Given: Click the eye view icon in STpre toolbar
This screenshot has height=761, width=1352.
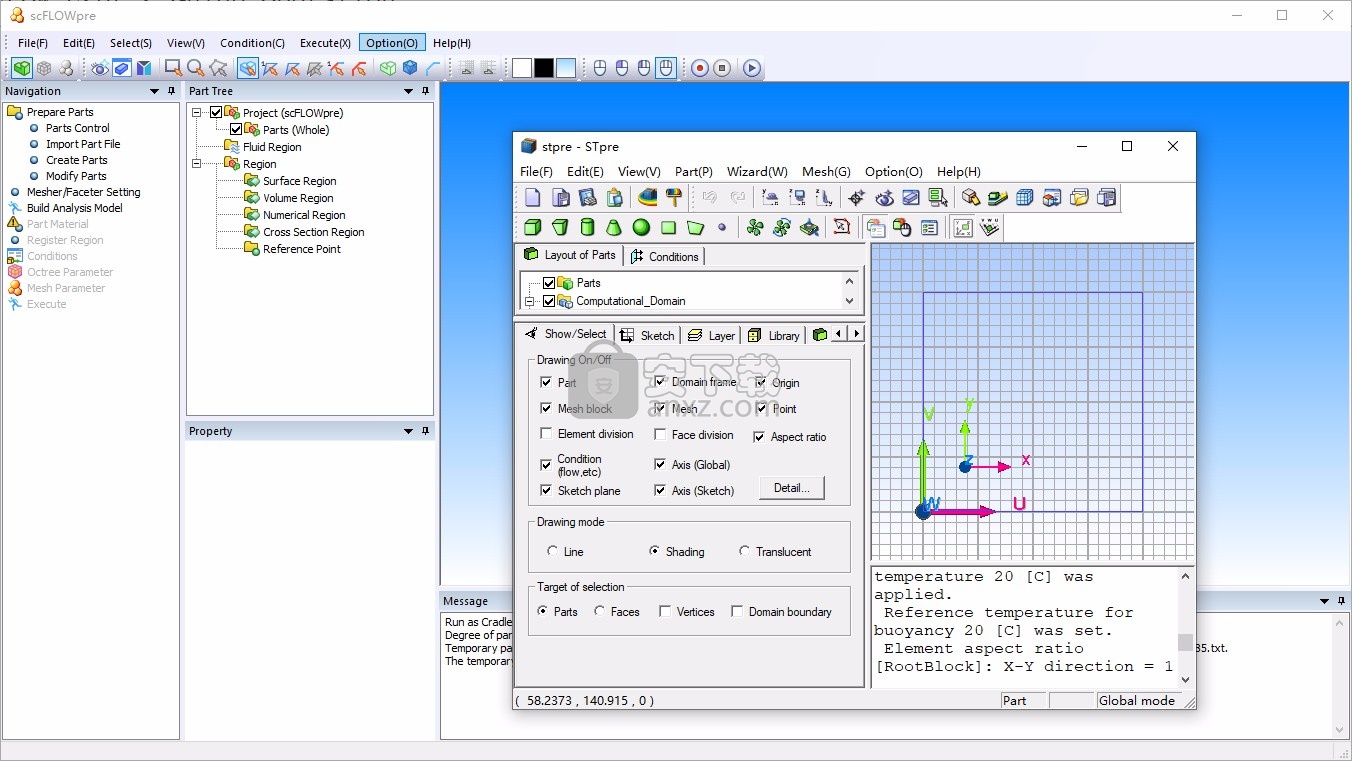Looking at the screenshot, I should [x=884, y=198].
